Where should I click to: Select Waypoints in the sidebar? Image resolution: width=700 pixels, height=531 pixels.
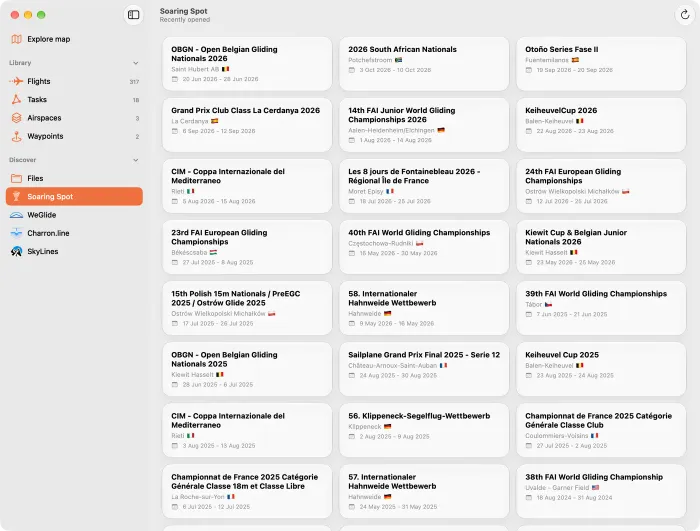(74, 136)
